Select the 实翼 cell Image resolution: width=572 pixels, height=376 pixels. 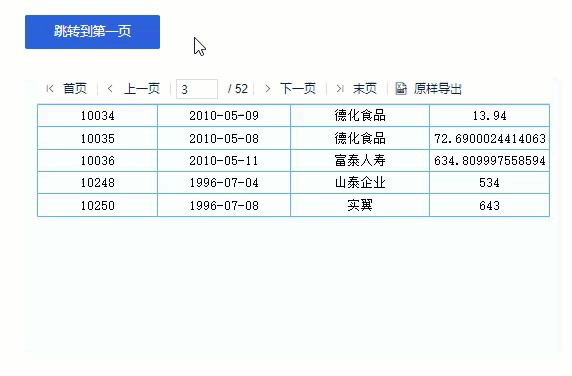[360, 205]
